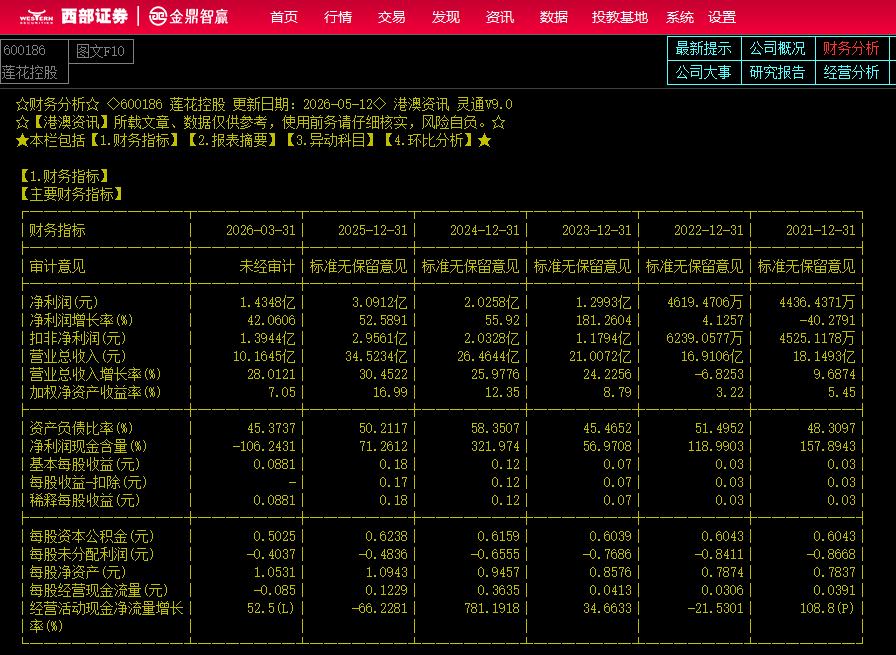
Task: Click the 基本每股收益(元) row label
Action: 85,464
